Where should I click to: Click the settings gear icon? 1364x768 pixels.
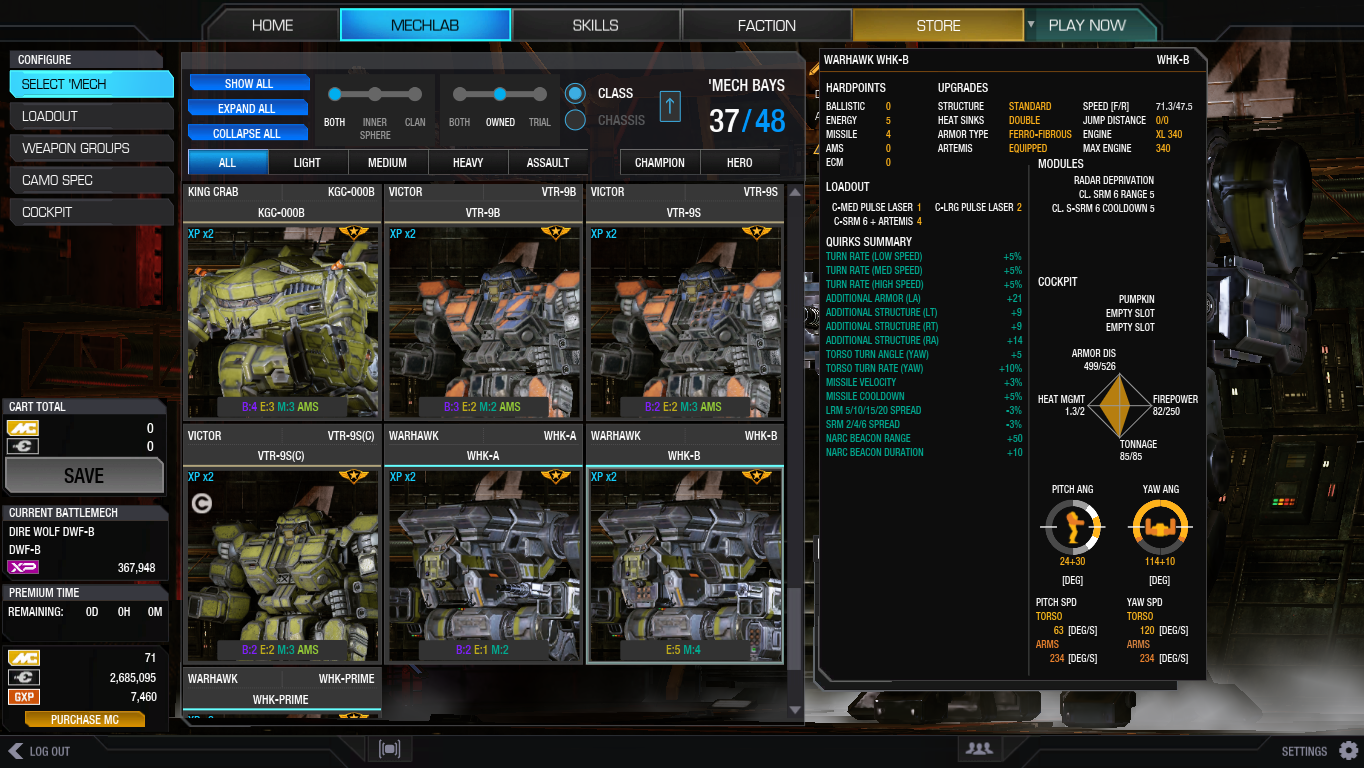(x=1348, y=750)
